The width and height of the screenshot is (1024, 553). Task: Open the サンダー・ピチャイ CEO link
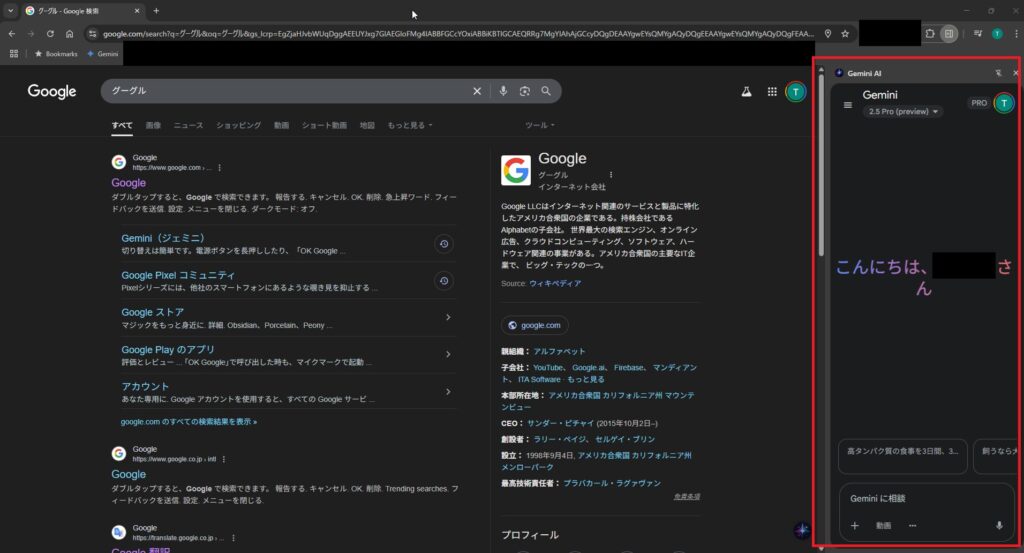[560, 423]
